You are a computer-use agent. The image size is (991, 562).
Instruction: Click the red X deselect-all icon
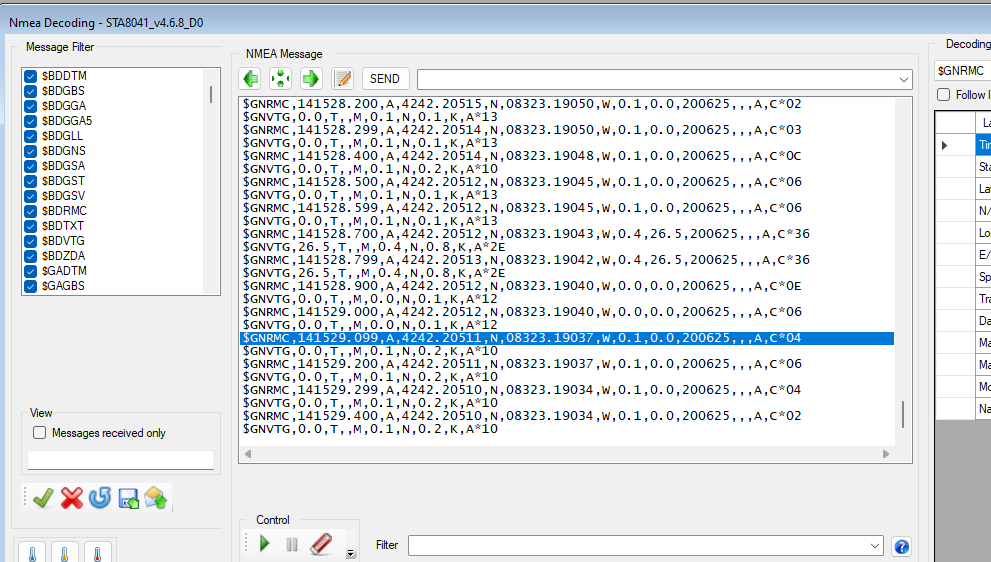[x=71, y=498]
